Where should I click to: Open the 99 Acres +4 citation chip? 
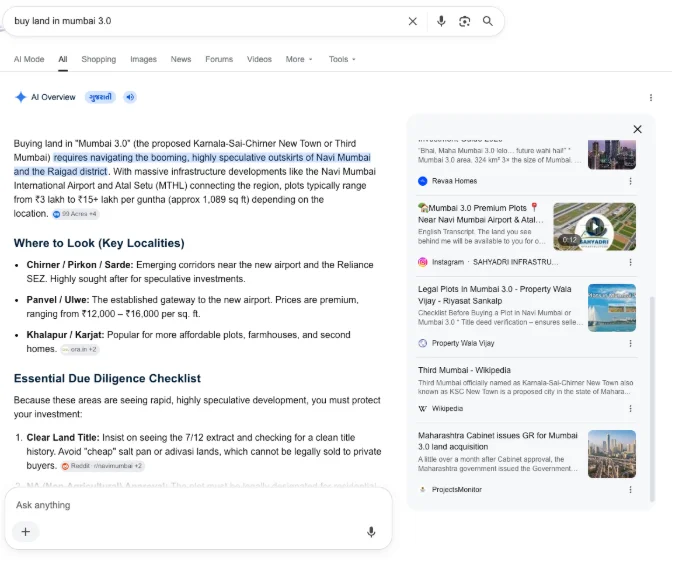75,214
